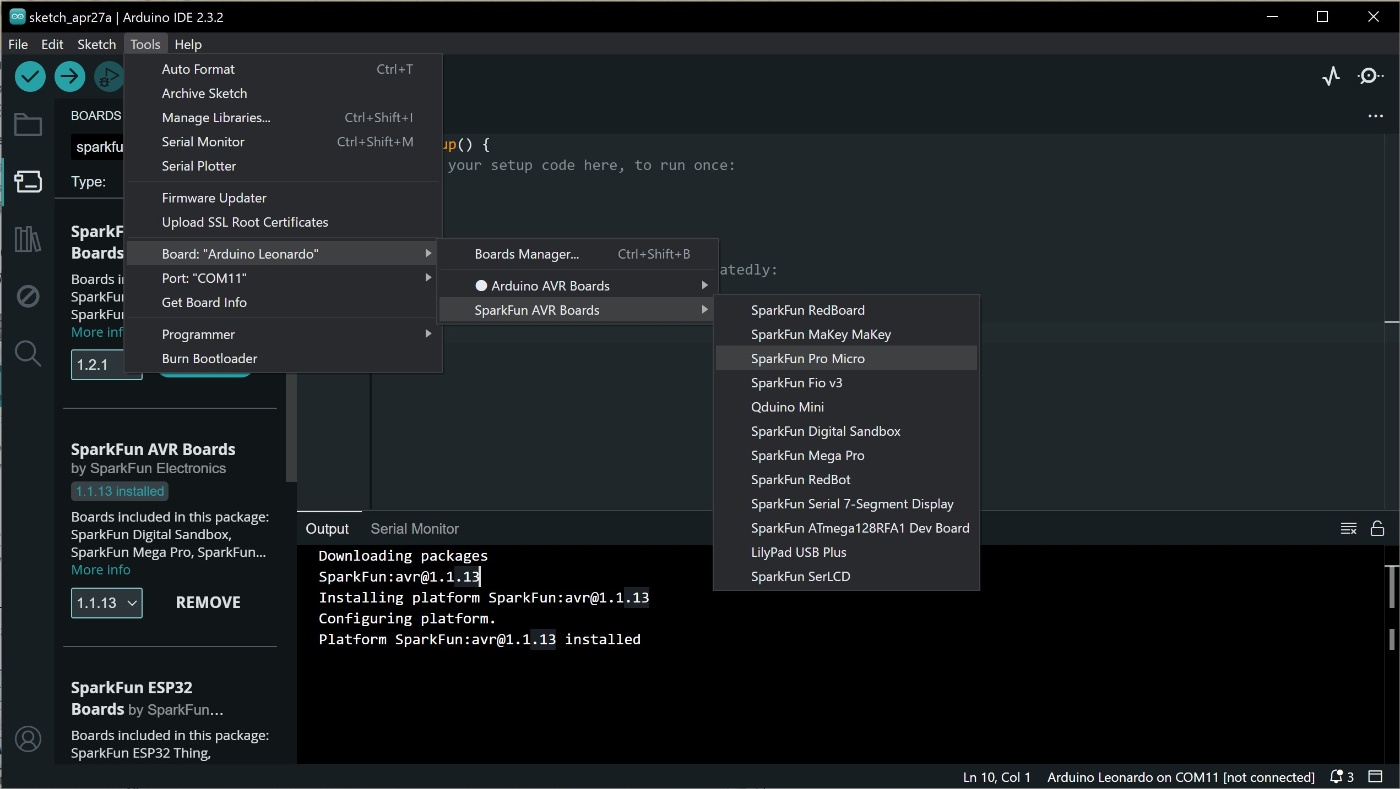Click the output panel vertical scrollbar

[x=1392, y=586]
